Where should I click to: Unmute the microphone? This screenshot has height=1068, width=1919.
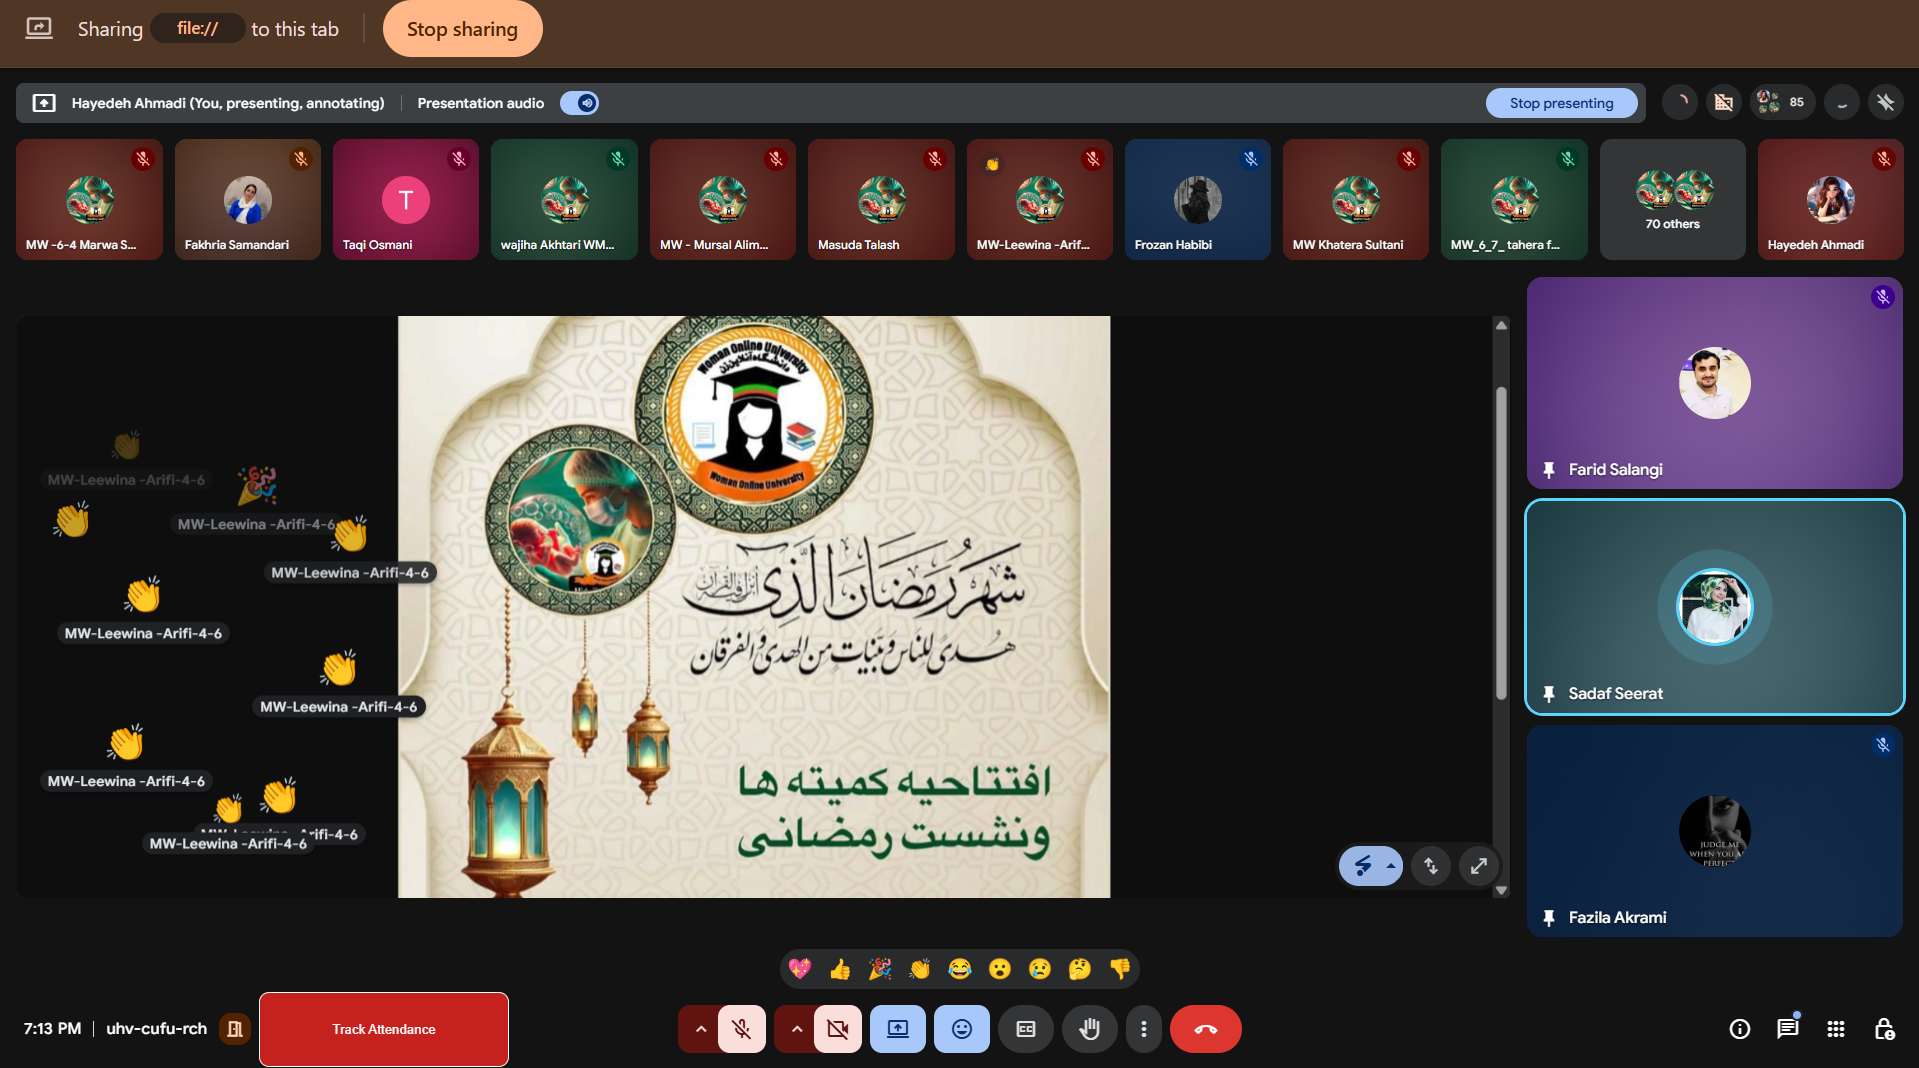[741, 1029]
